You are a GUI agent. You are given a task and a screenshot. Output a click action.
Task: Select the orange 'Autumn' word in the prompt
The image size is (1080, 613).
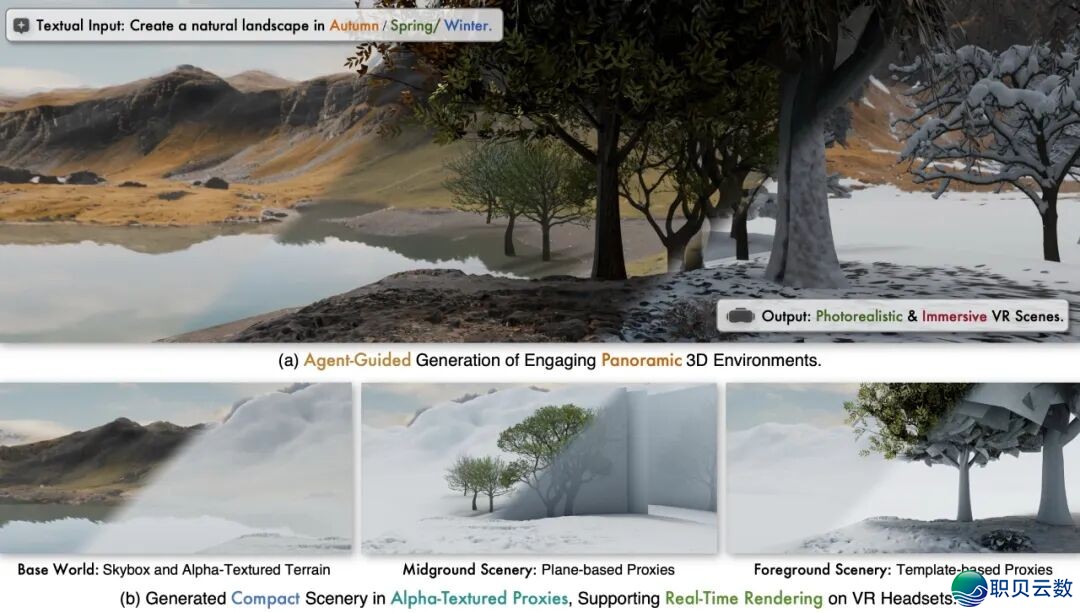(354, 25)
